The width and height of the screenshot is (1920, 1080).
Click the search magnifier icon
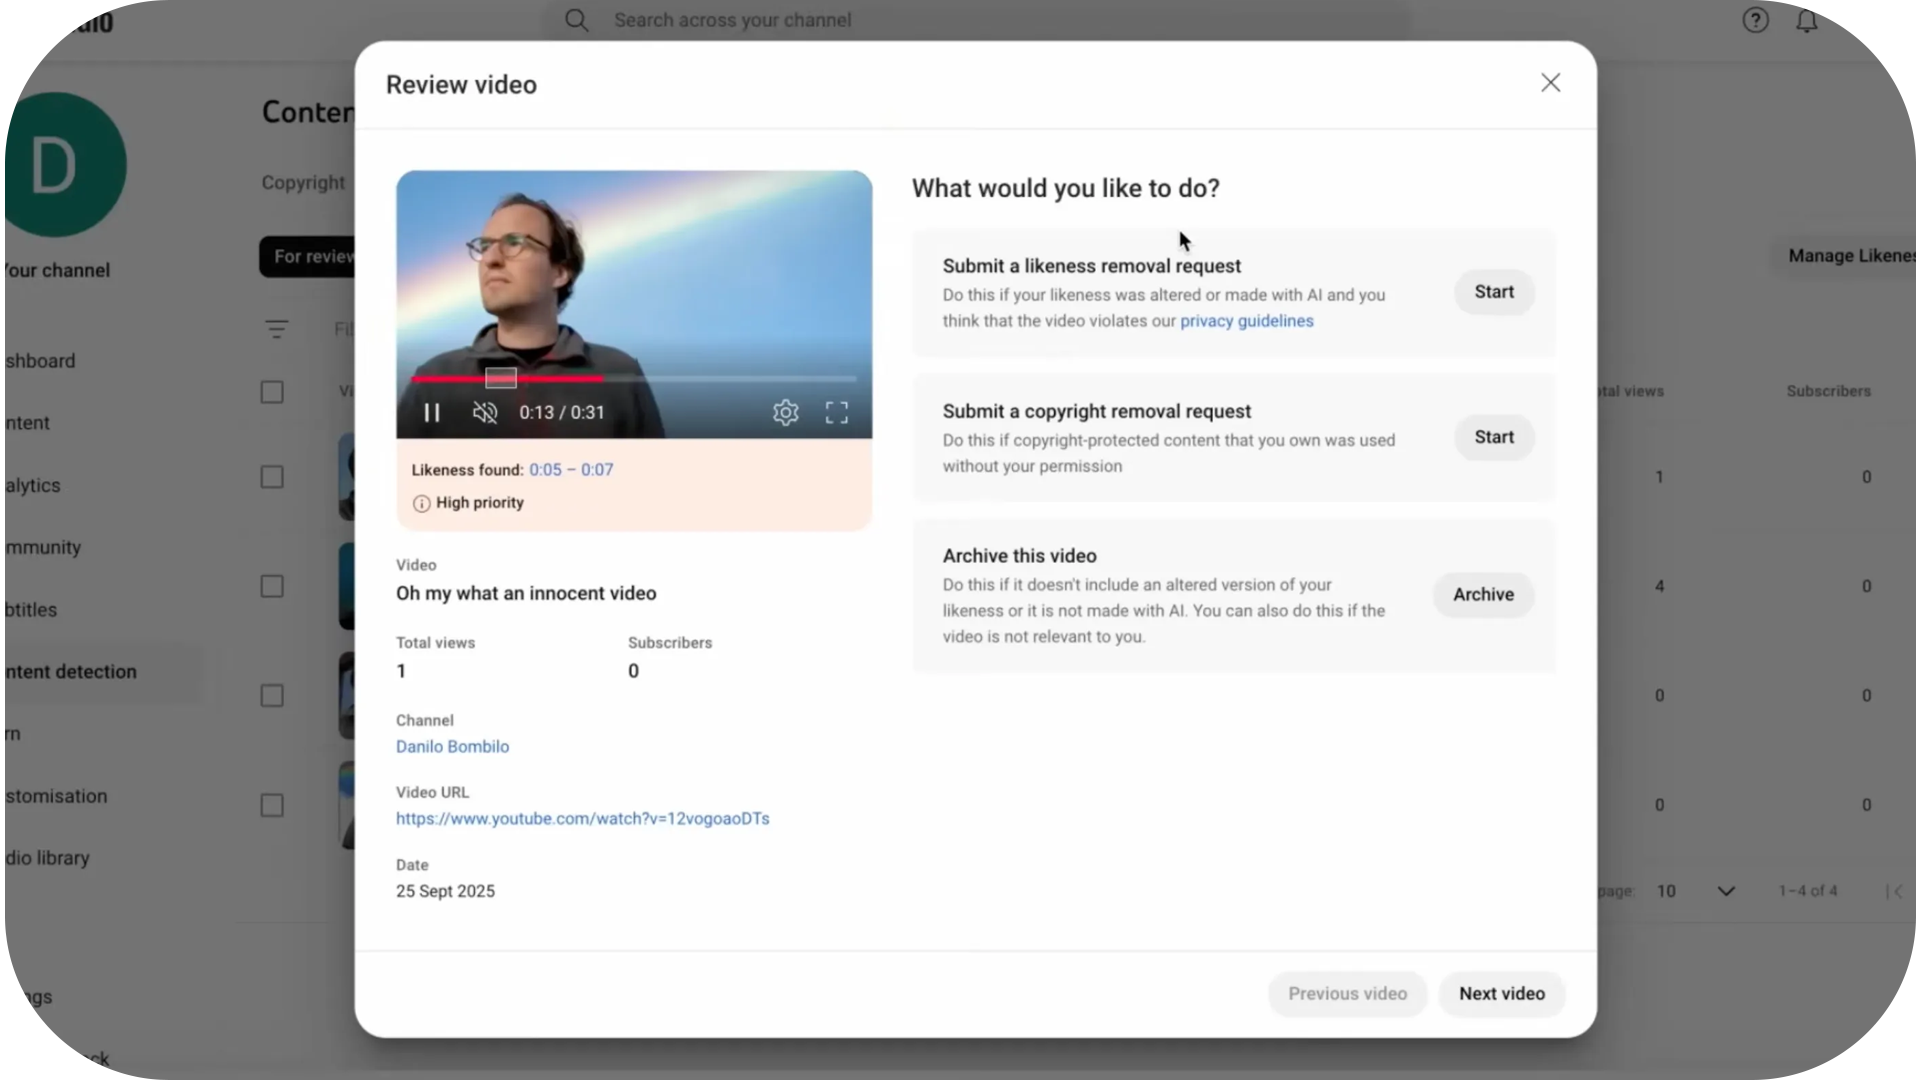pos(577,20)
